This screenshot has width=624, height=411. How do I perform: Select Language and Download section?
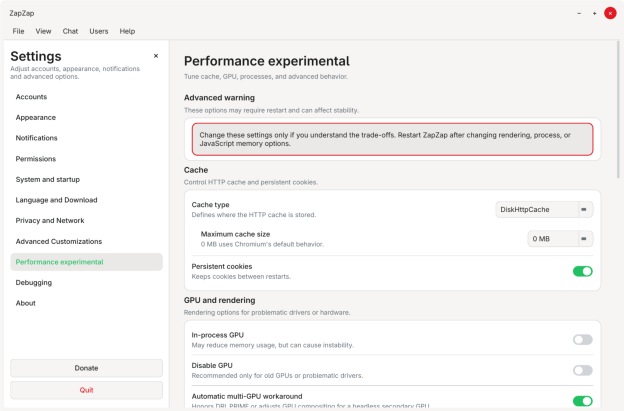[86, 200]
